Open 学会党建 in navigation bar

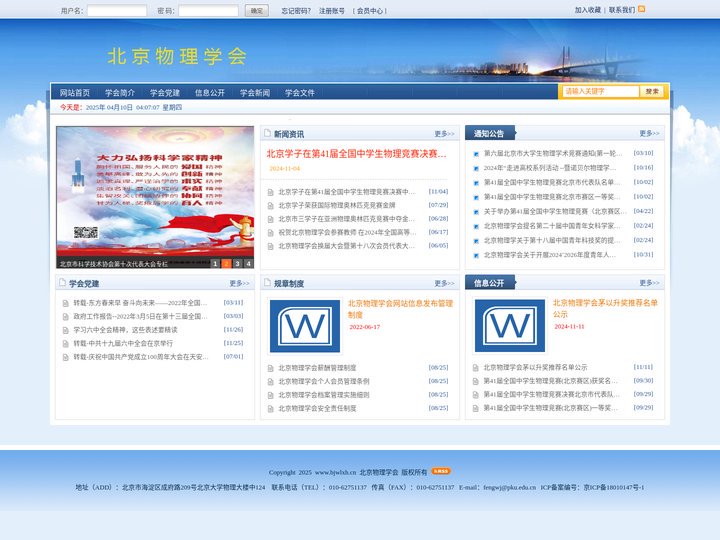165,93
